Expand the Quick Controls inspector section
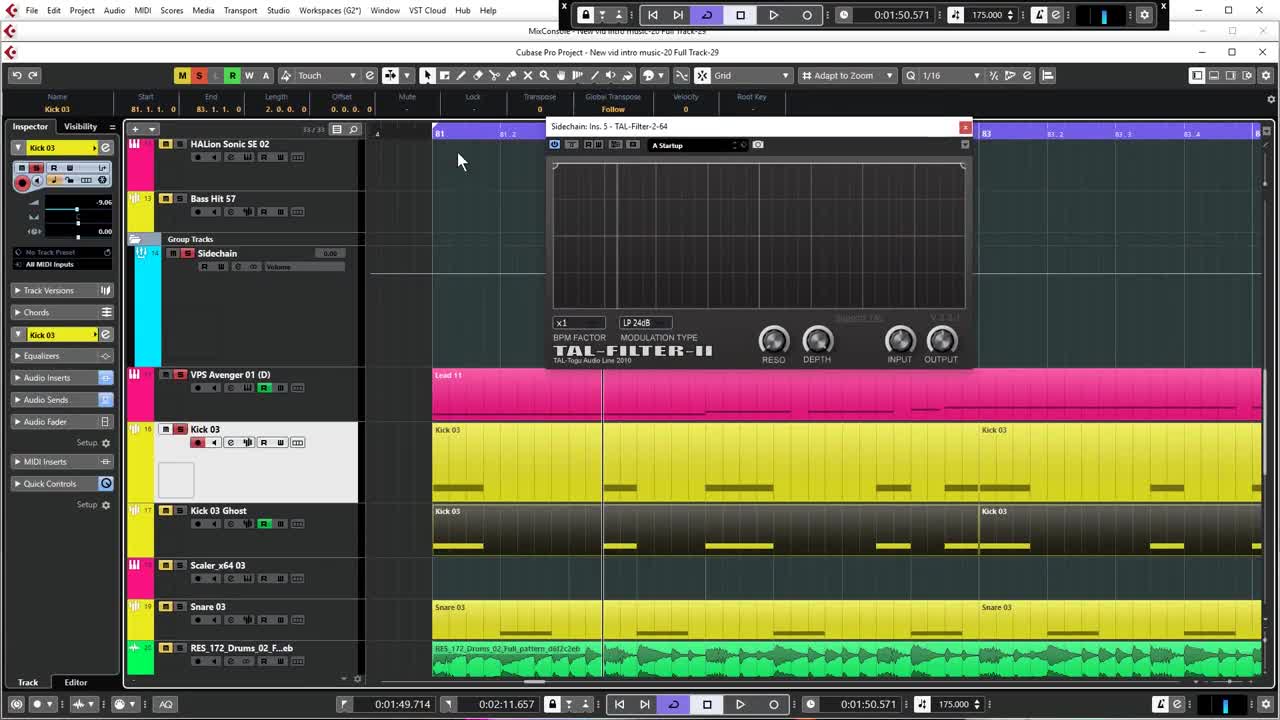The width and height of the screenshot is (1280, 720). tap(62, 483)
